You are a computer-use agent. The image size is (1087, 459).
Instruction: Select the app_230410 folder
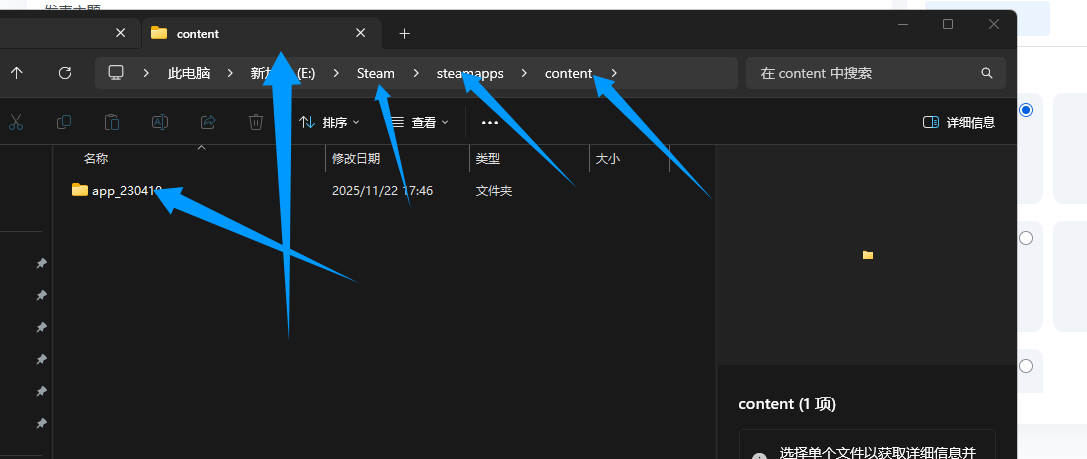[125, 190]
